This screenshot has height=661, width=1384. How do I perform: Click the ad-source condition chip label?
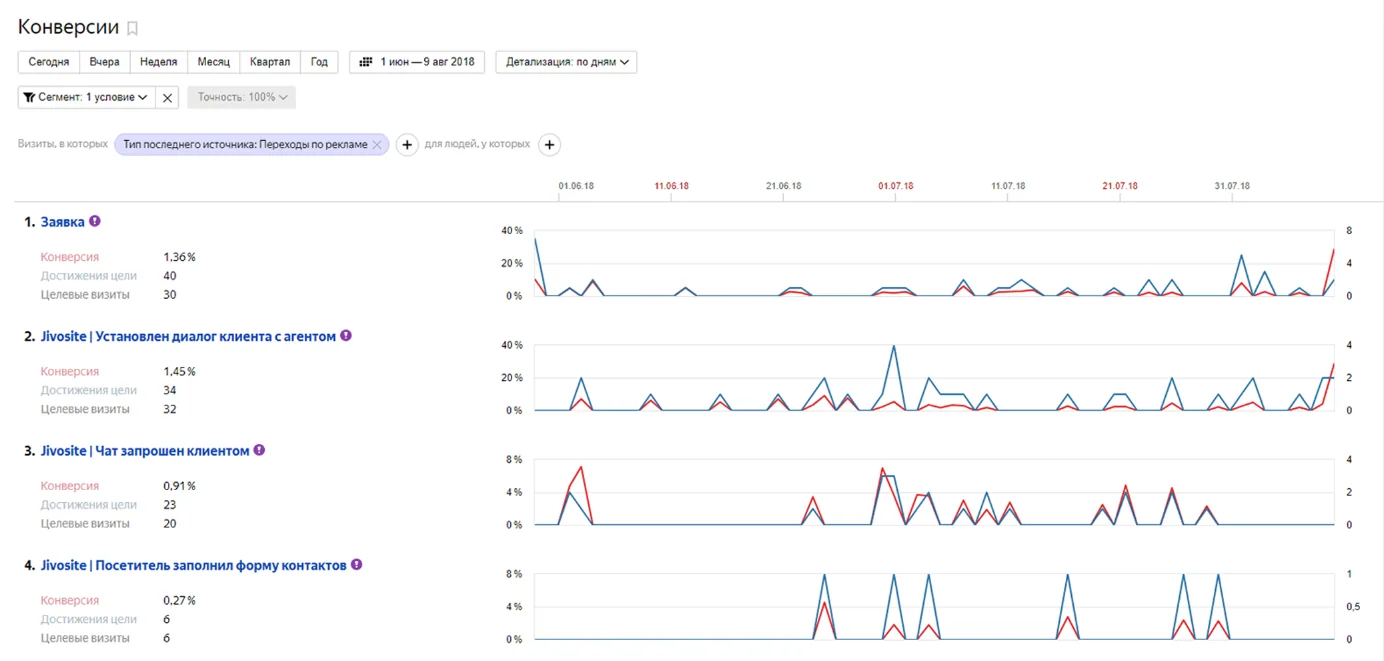pos(245,145)
